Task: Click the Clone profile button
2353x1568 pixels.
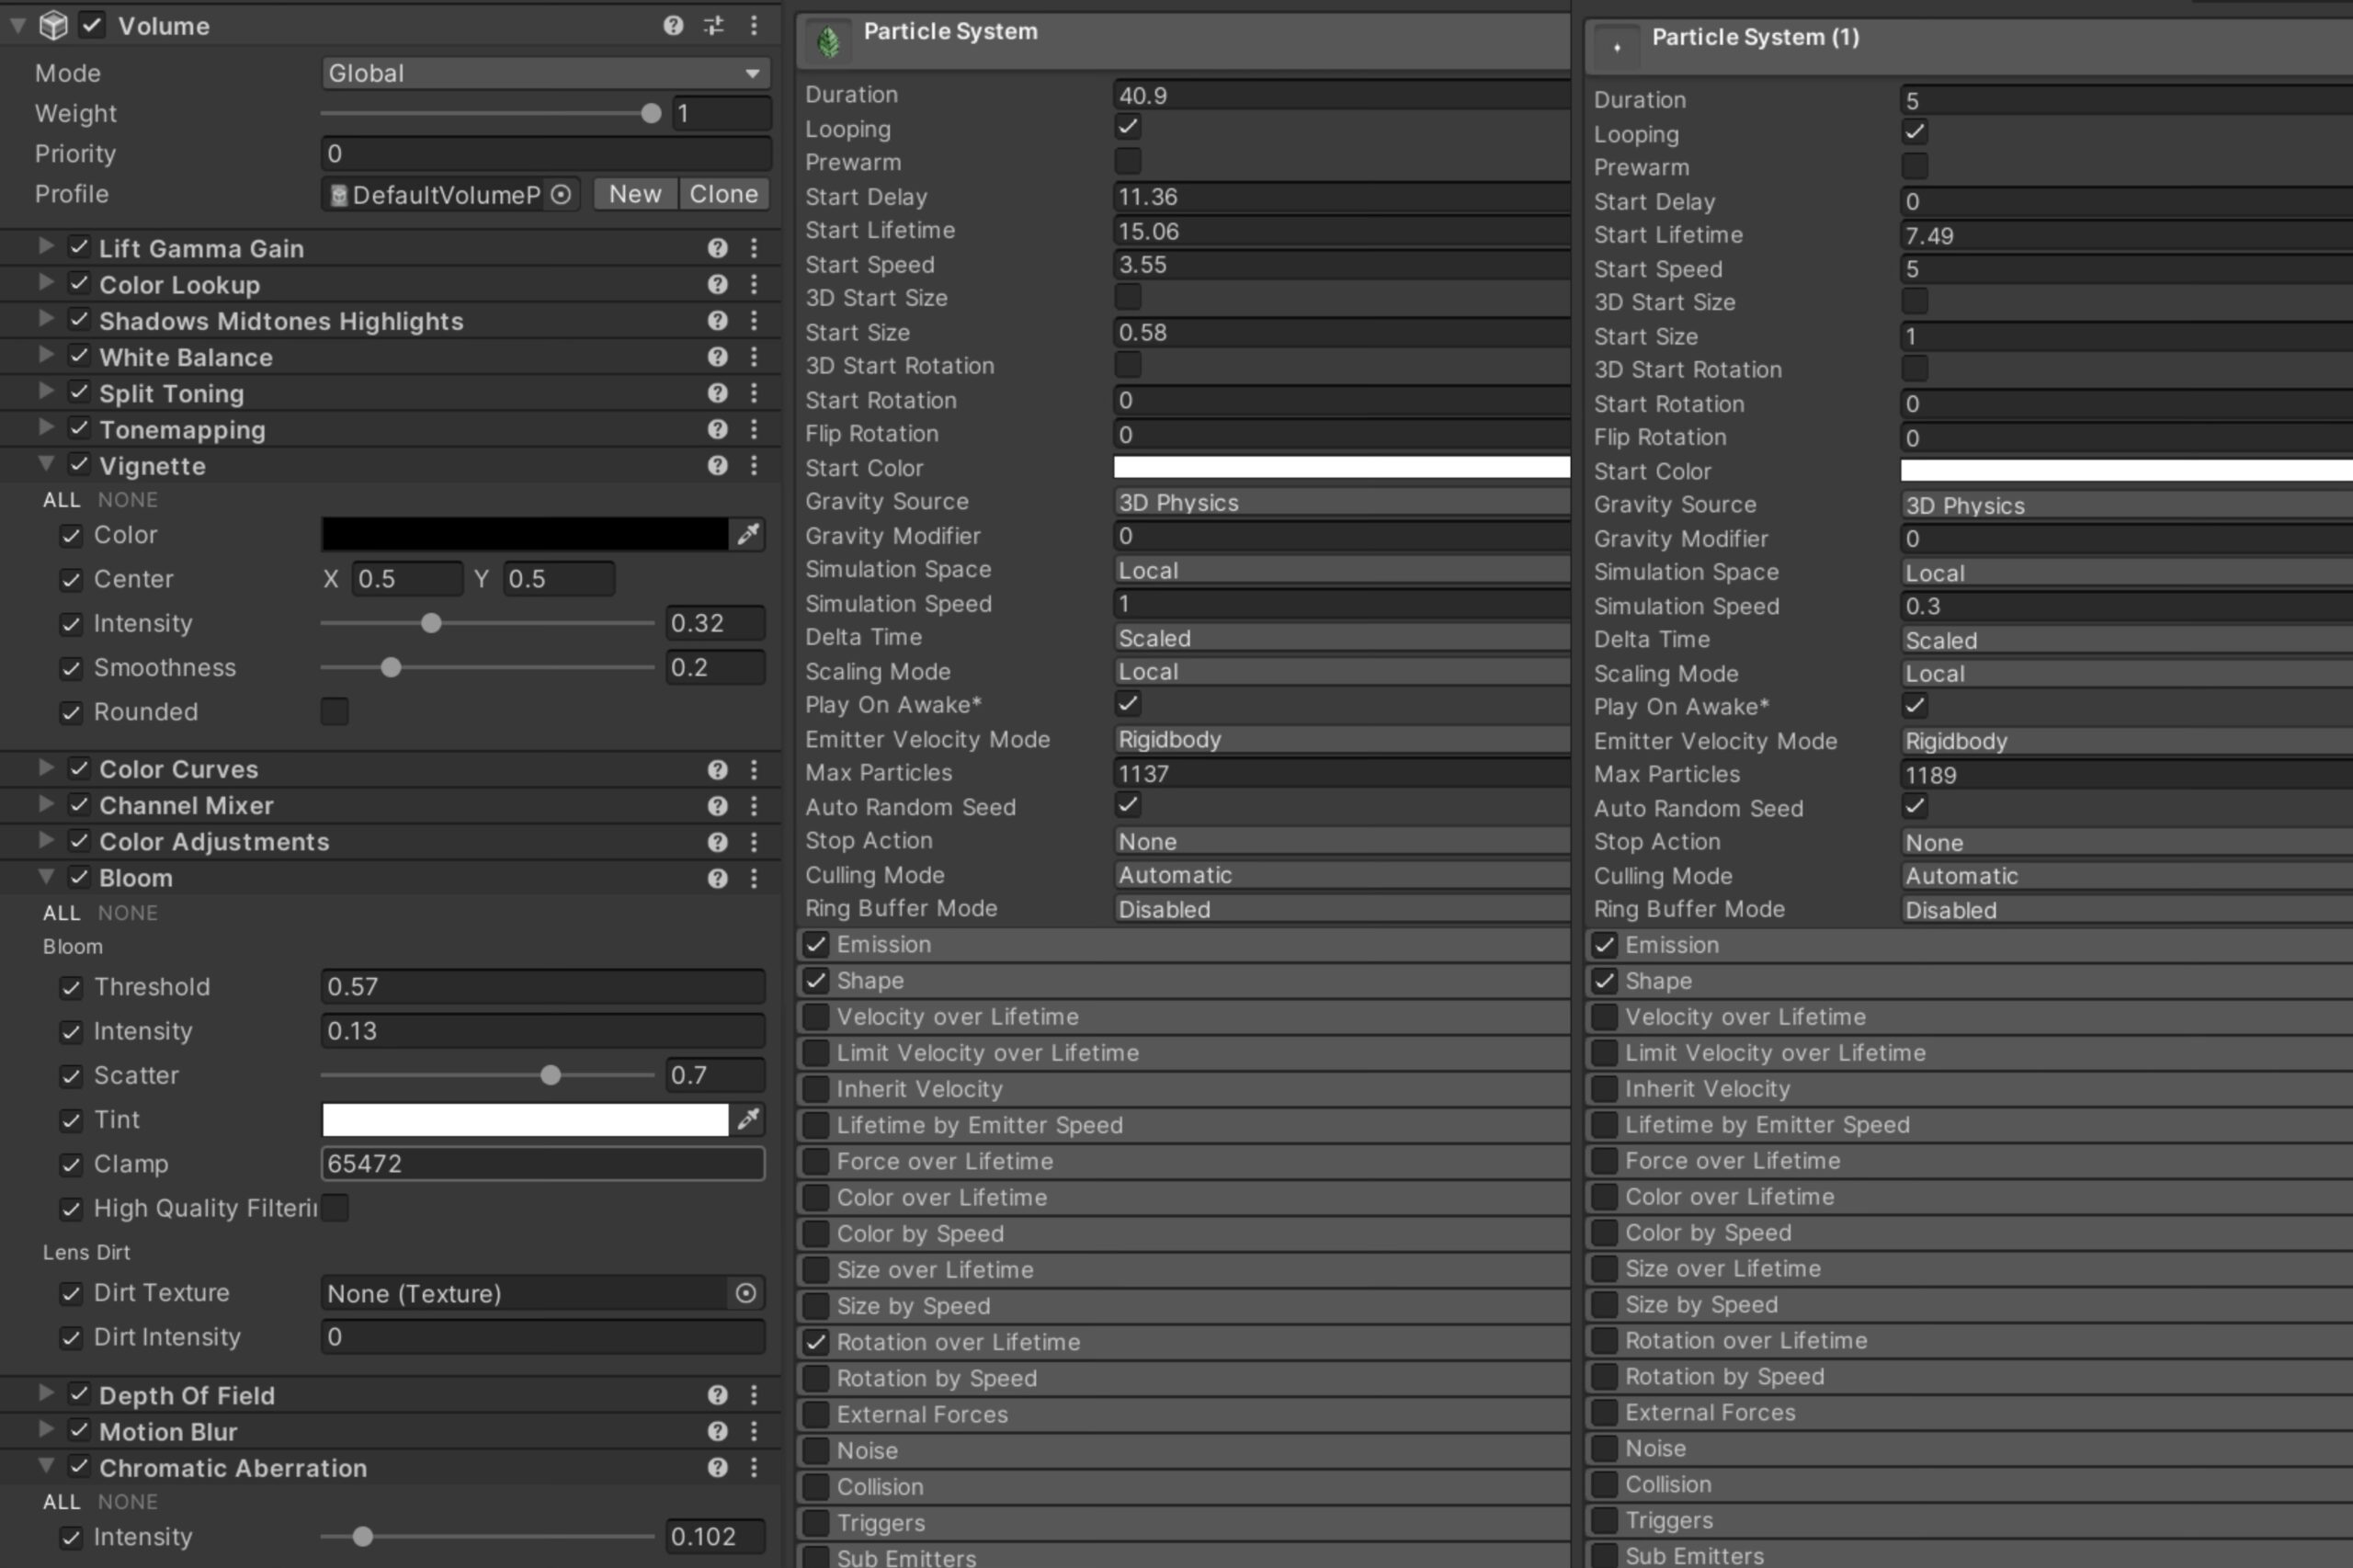Action: pyautogui.click(x=724, y=194)
